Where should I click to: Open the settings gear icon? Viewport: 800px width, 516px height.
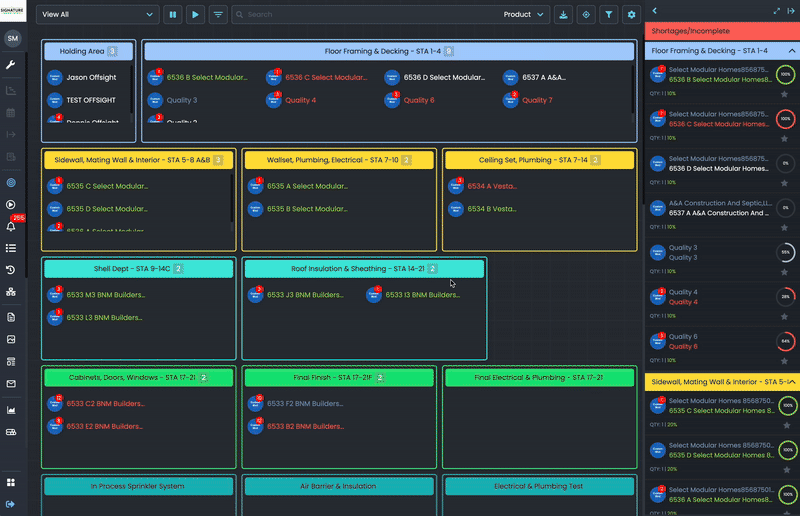coord(630,15)
